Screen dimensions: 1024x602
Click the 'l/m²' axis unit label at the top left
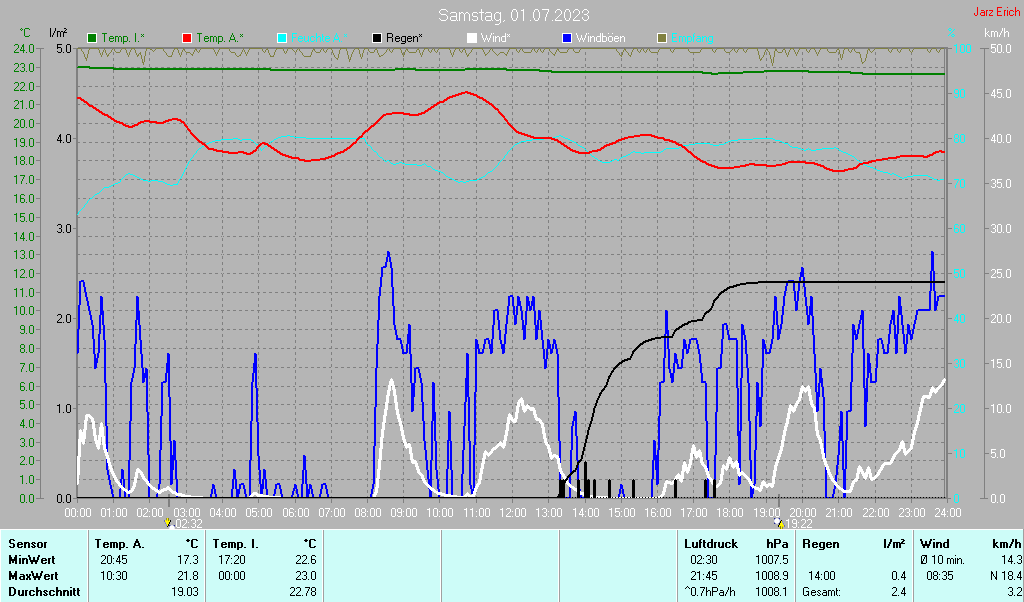point(57,33)
